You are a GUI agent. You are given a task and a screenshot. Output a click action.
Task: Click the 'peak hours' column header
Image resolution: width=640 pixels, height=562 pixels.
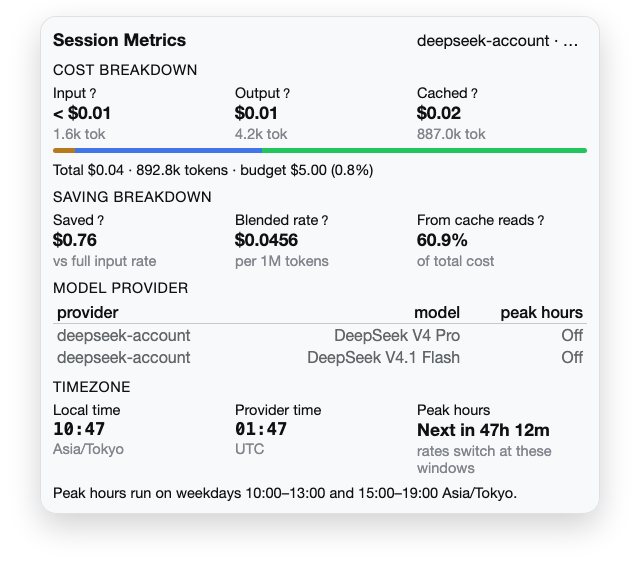[542, 313]
